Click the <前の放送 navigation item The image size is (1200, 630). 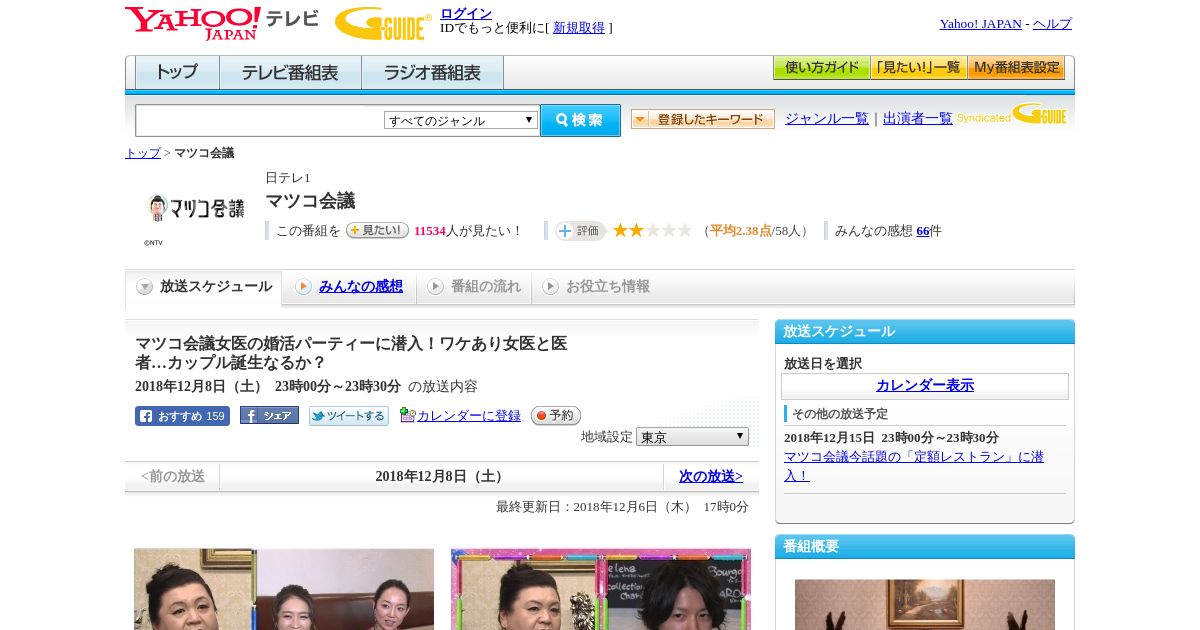pyautogui.click(x=173, y=476)
